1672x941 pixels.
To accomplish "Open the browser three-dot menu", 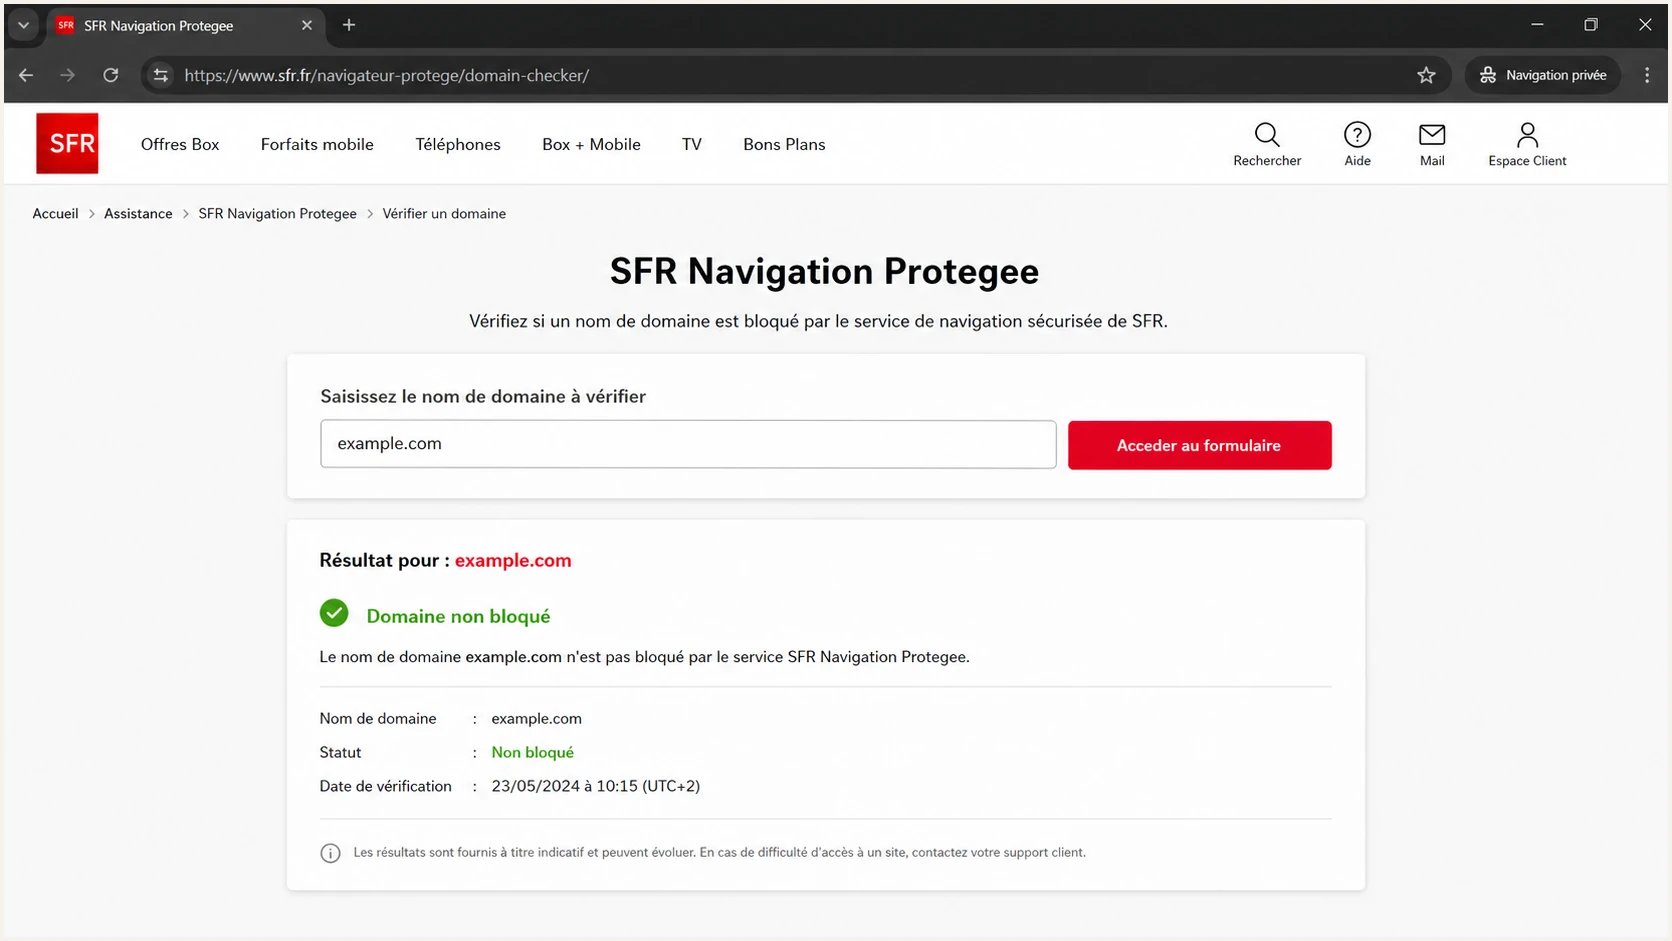I will pos(1647,75).
